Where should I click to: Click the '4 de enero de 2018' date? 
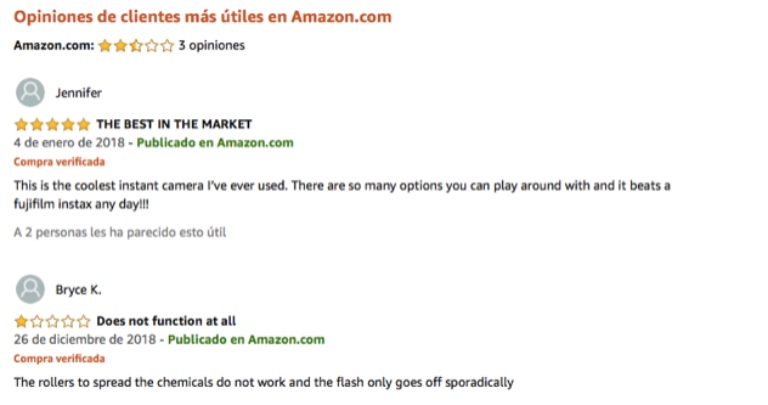69,142
